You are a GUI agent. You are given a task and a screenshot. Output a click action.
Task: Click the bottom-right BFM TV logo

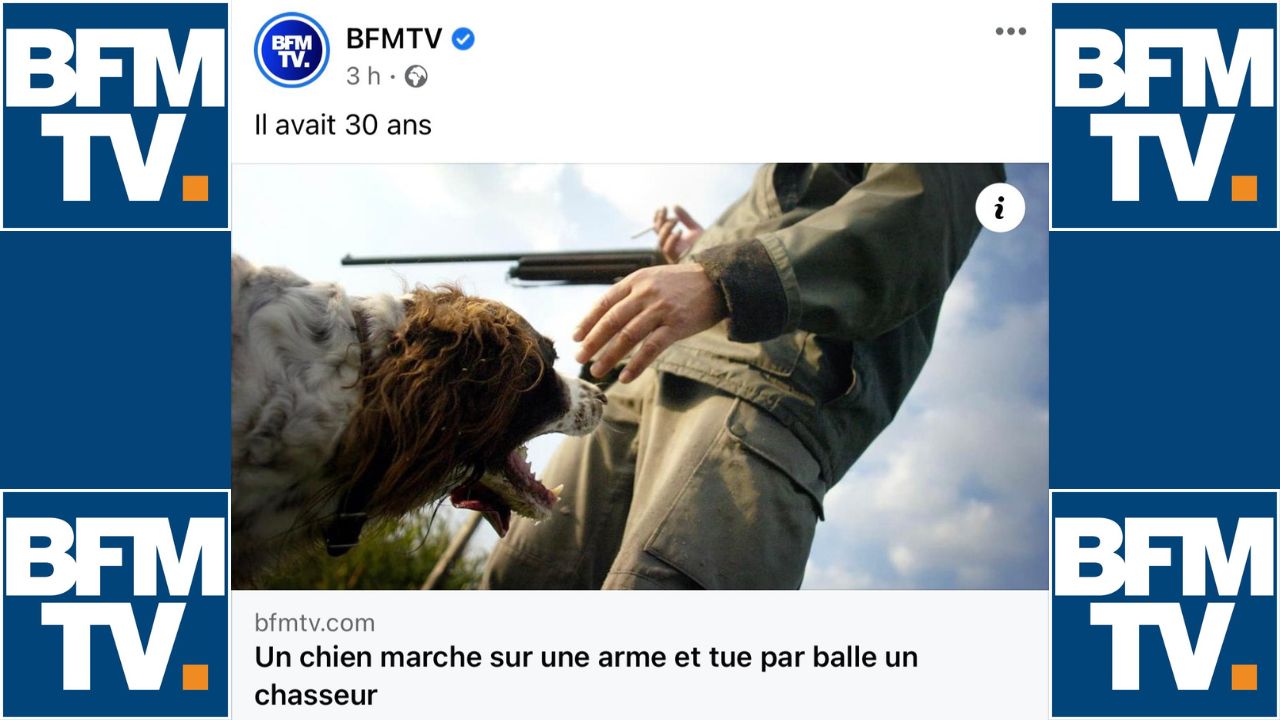(x=1165, y=604)
